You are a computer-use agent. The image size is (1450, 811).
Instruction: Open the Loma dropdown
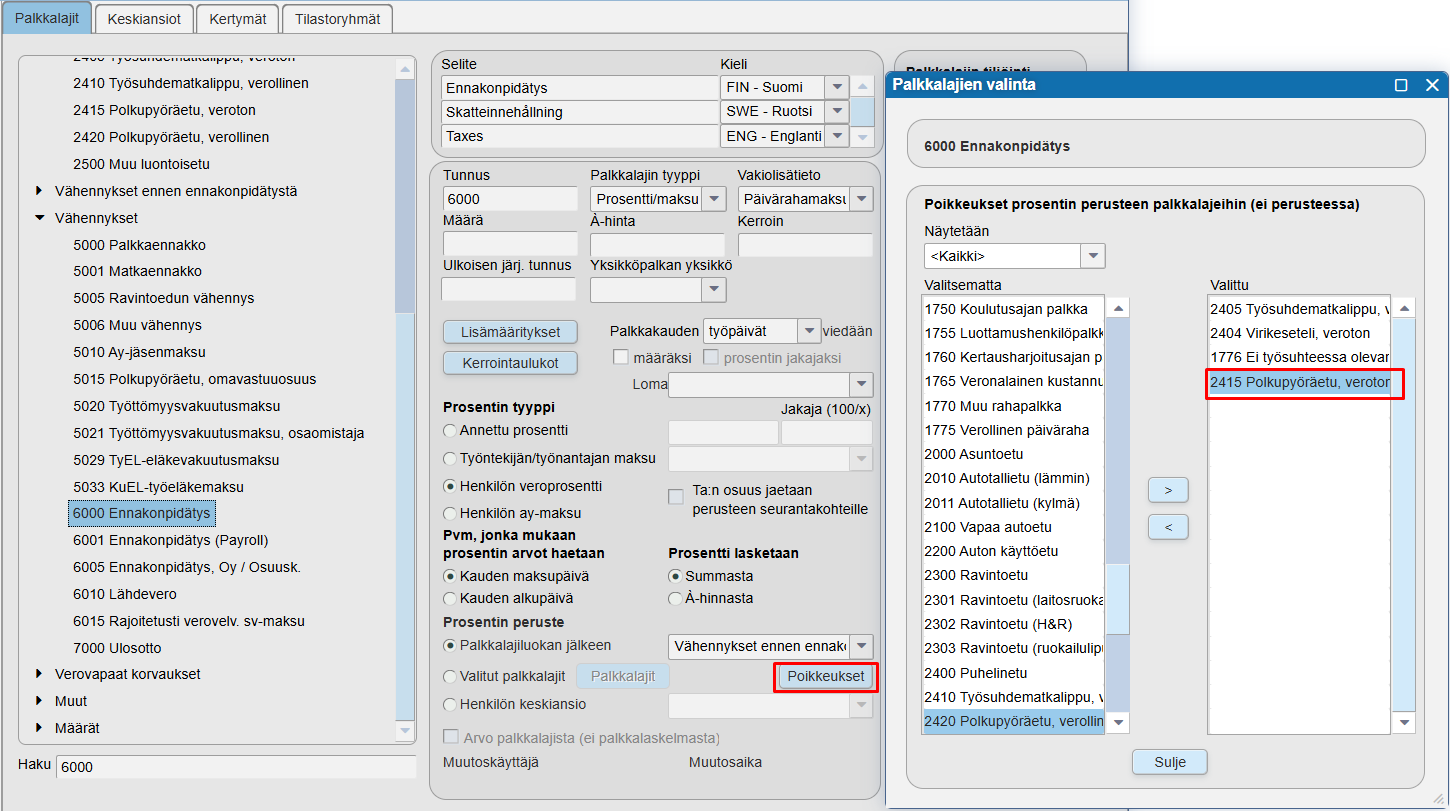(861, 384)
